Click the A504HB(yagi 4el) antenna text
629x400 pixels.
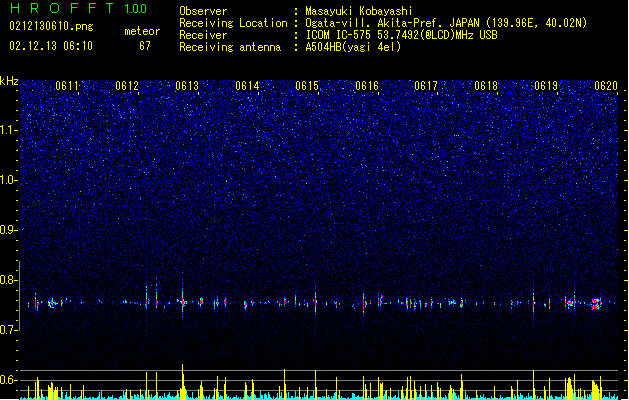pyautogui.click(x=353, y=47)
